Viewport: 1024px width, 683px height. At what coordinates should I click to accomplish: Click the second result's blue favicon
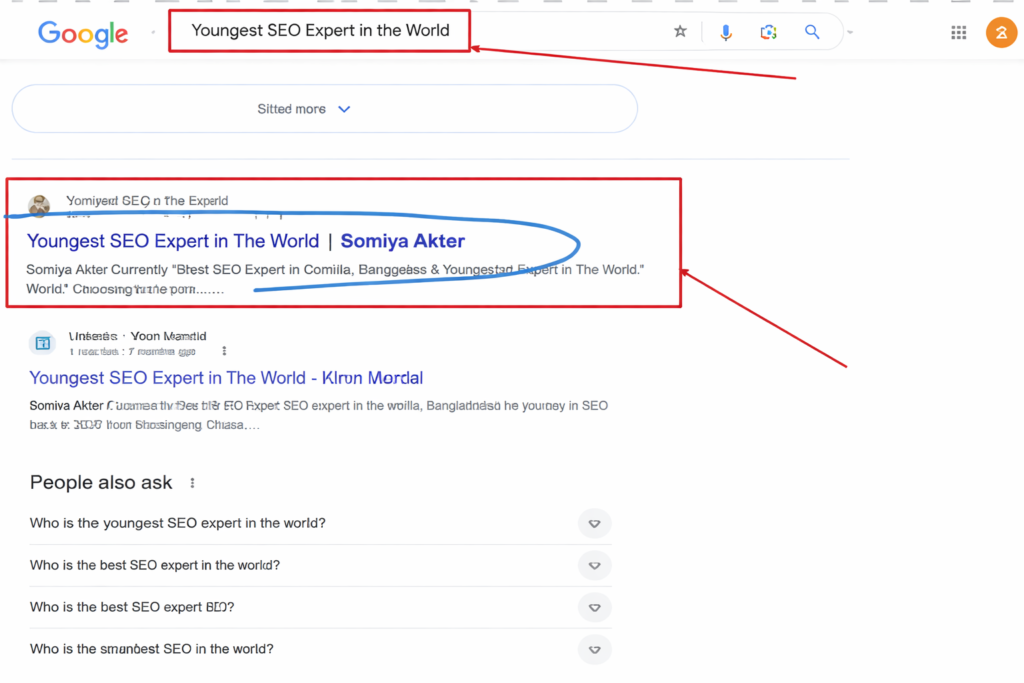(x=42, y=343)
